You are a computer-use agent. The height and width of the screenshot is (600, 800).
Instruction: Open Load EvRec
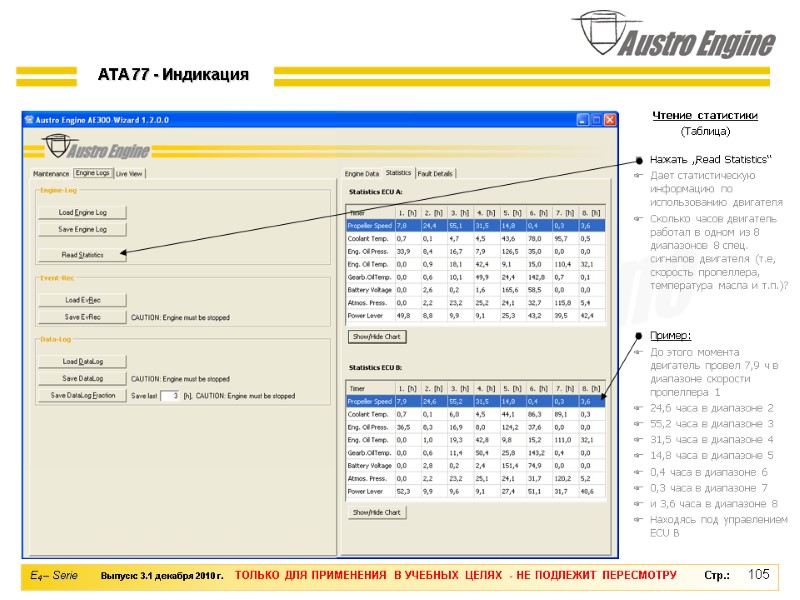coord(82,300)
